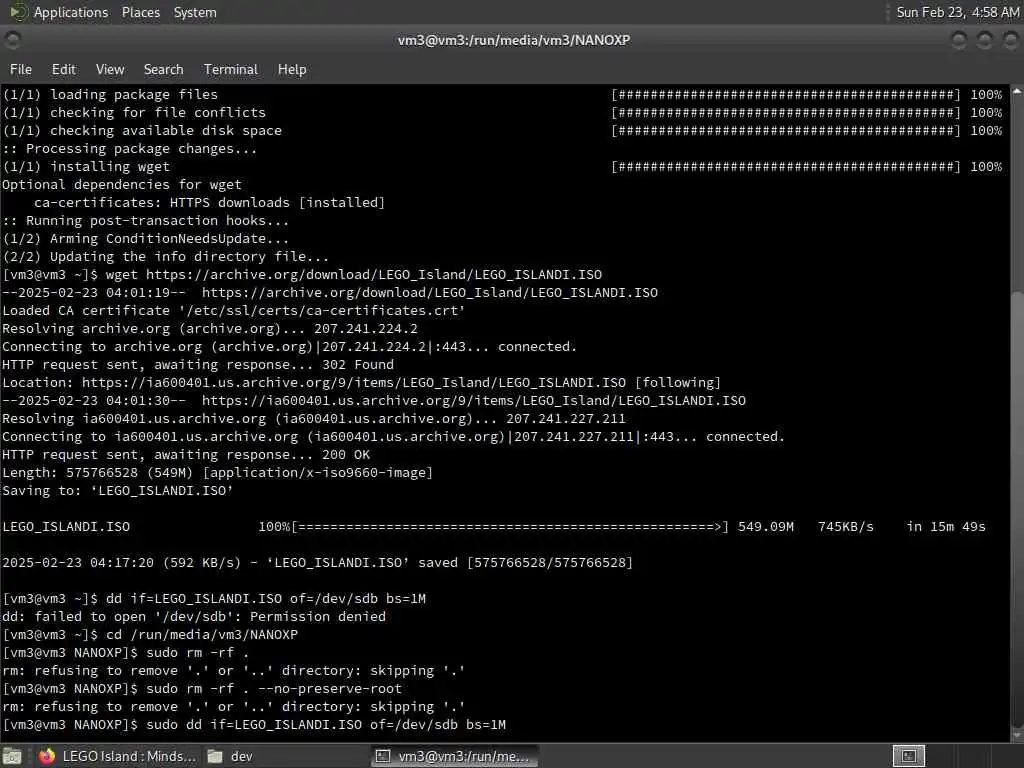1024x768 pixels.
Task: Click the 'loading package files' line
Action: click(x=110, y=95)
